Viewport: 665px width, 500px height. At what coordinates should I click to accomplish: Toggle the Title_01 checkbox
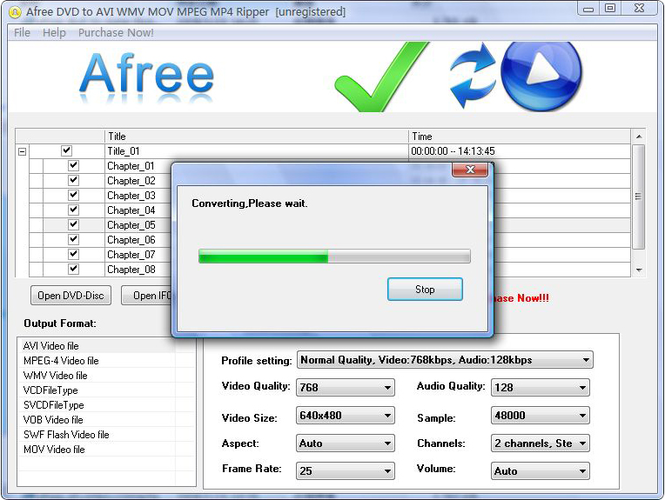click(66, 151)
